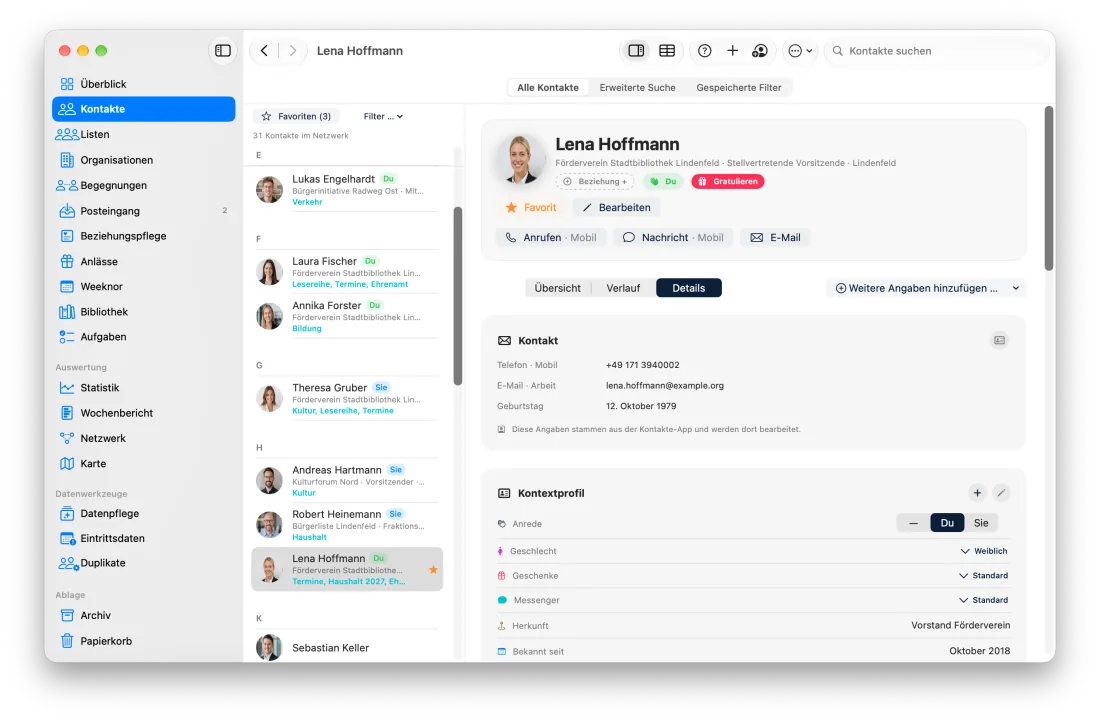Screen dimensions: 1100x721
Task: Expand the Geschlecht Weiblich dropdown
Action: click(x=984, y=551)
